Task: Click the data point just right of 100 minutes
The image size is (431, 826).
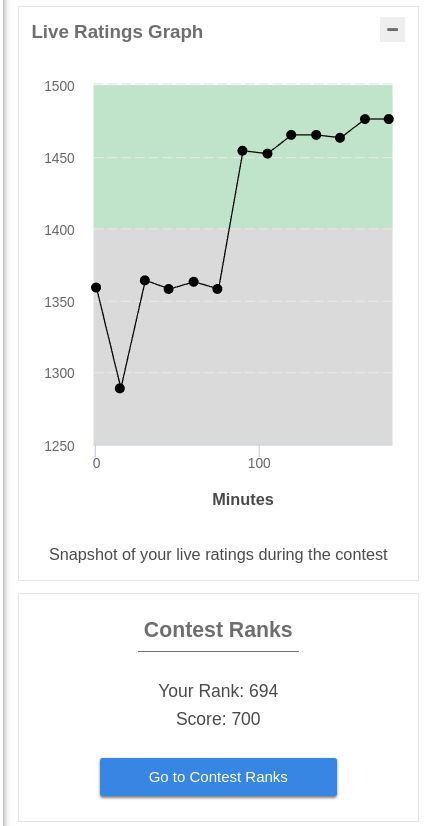Action: (267, 154)
